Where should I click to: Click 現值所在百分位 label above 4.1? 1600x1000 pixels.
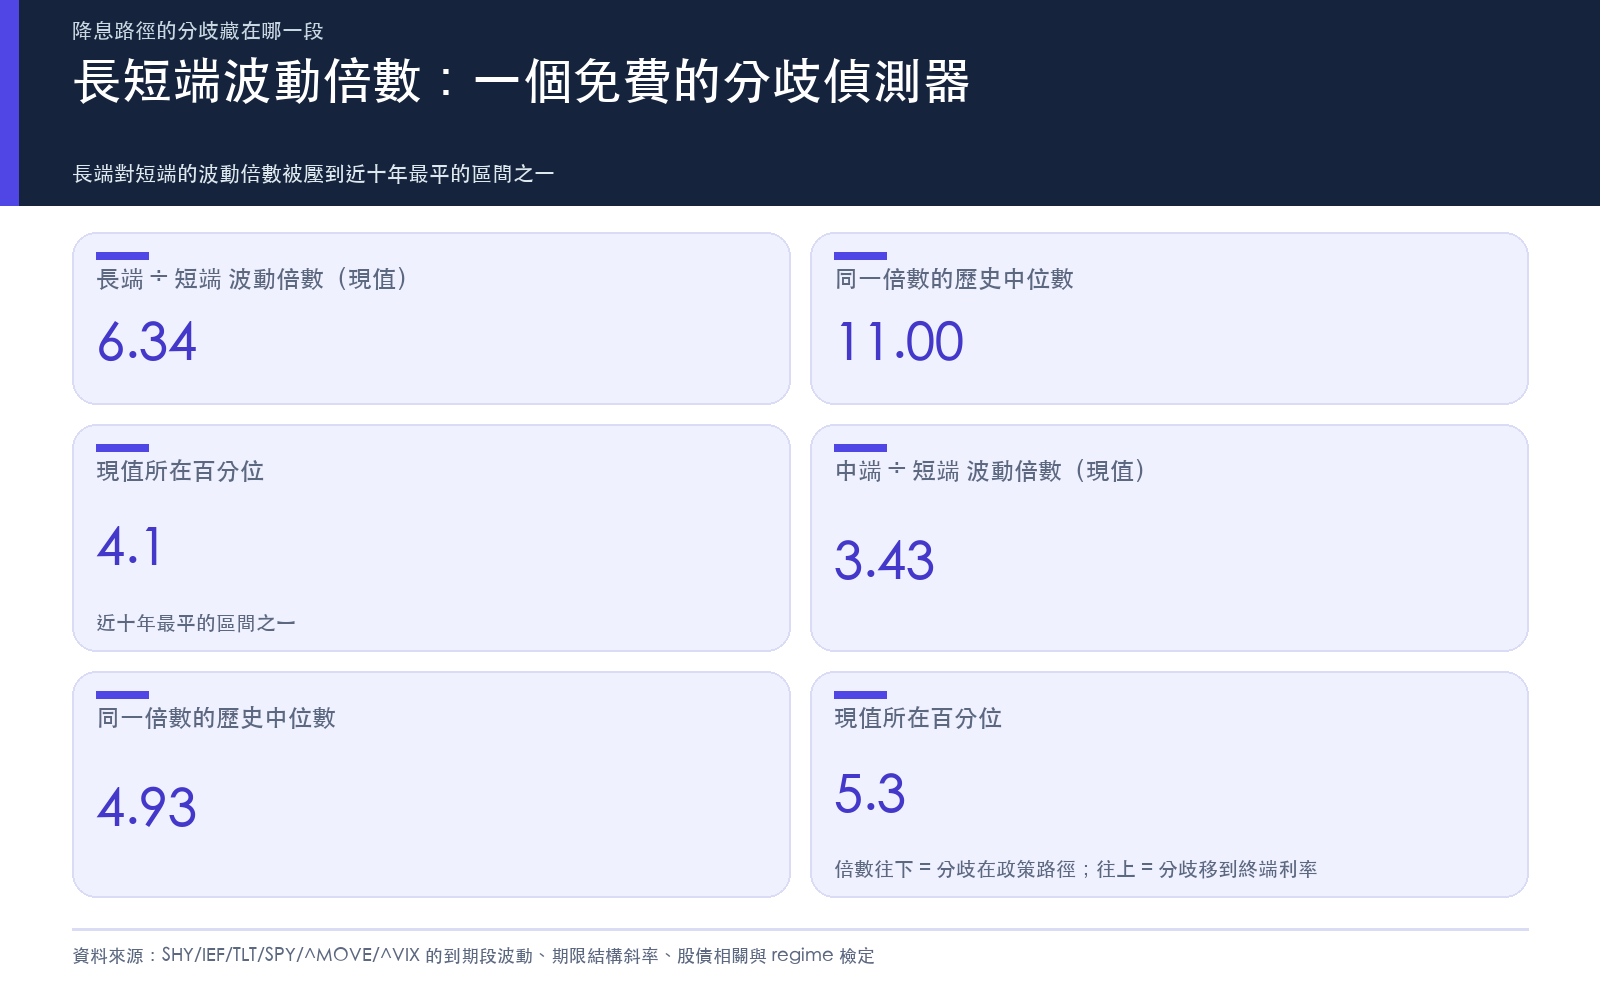pos(180,471)
